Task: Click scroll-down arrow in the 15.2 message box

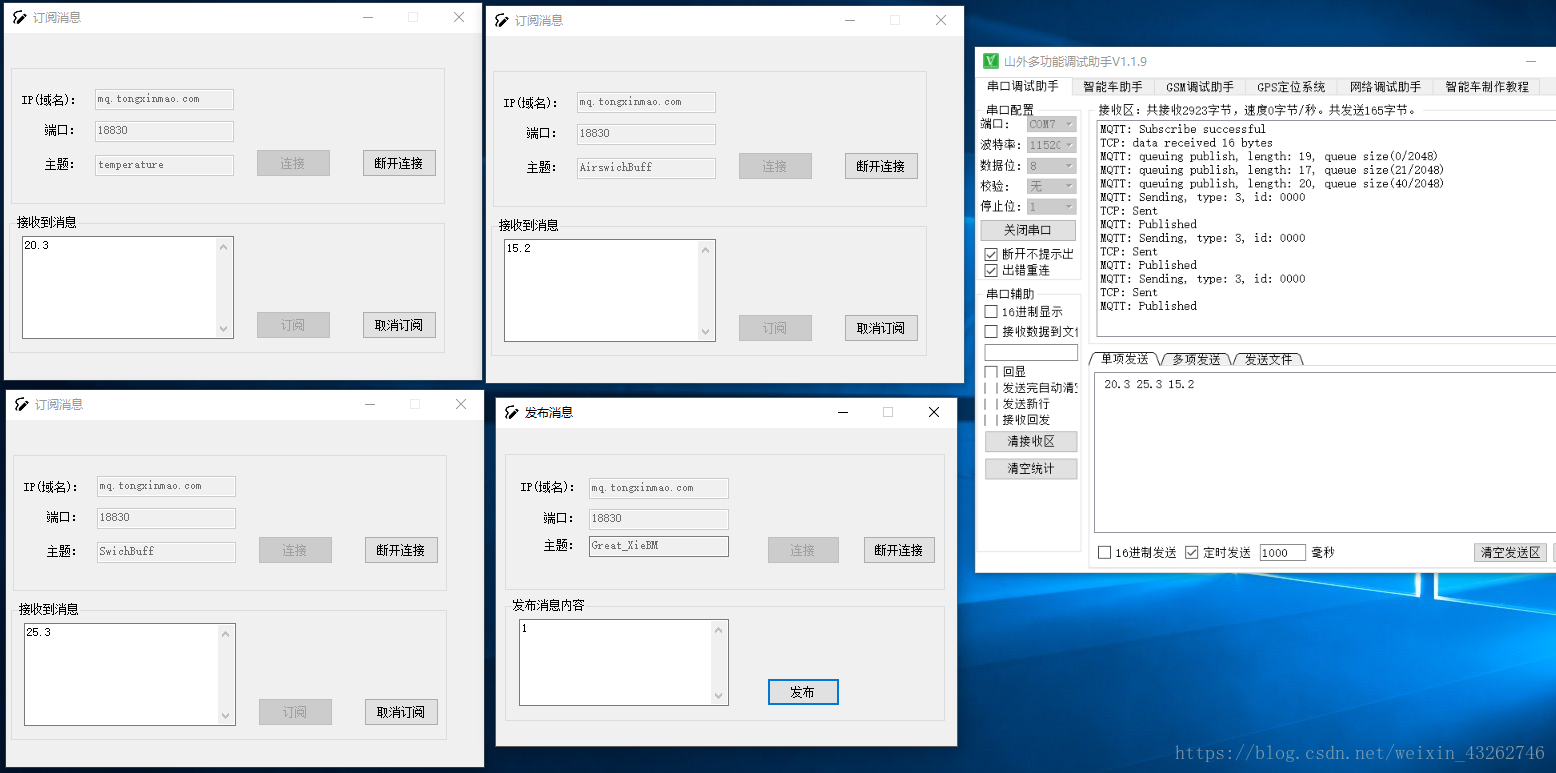Action: [x=706, y=332]
